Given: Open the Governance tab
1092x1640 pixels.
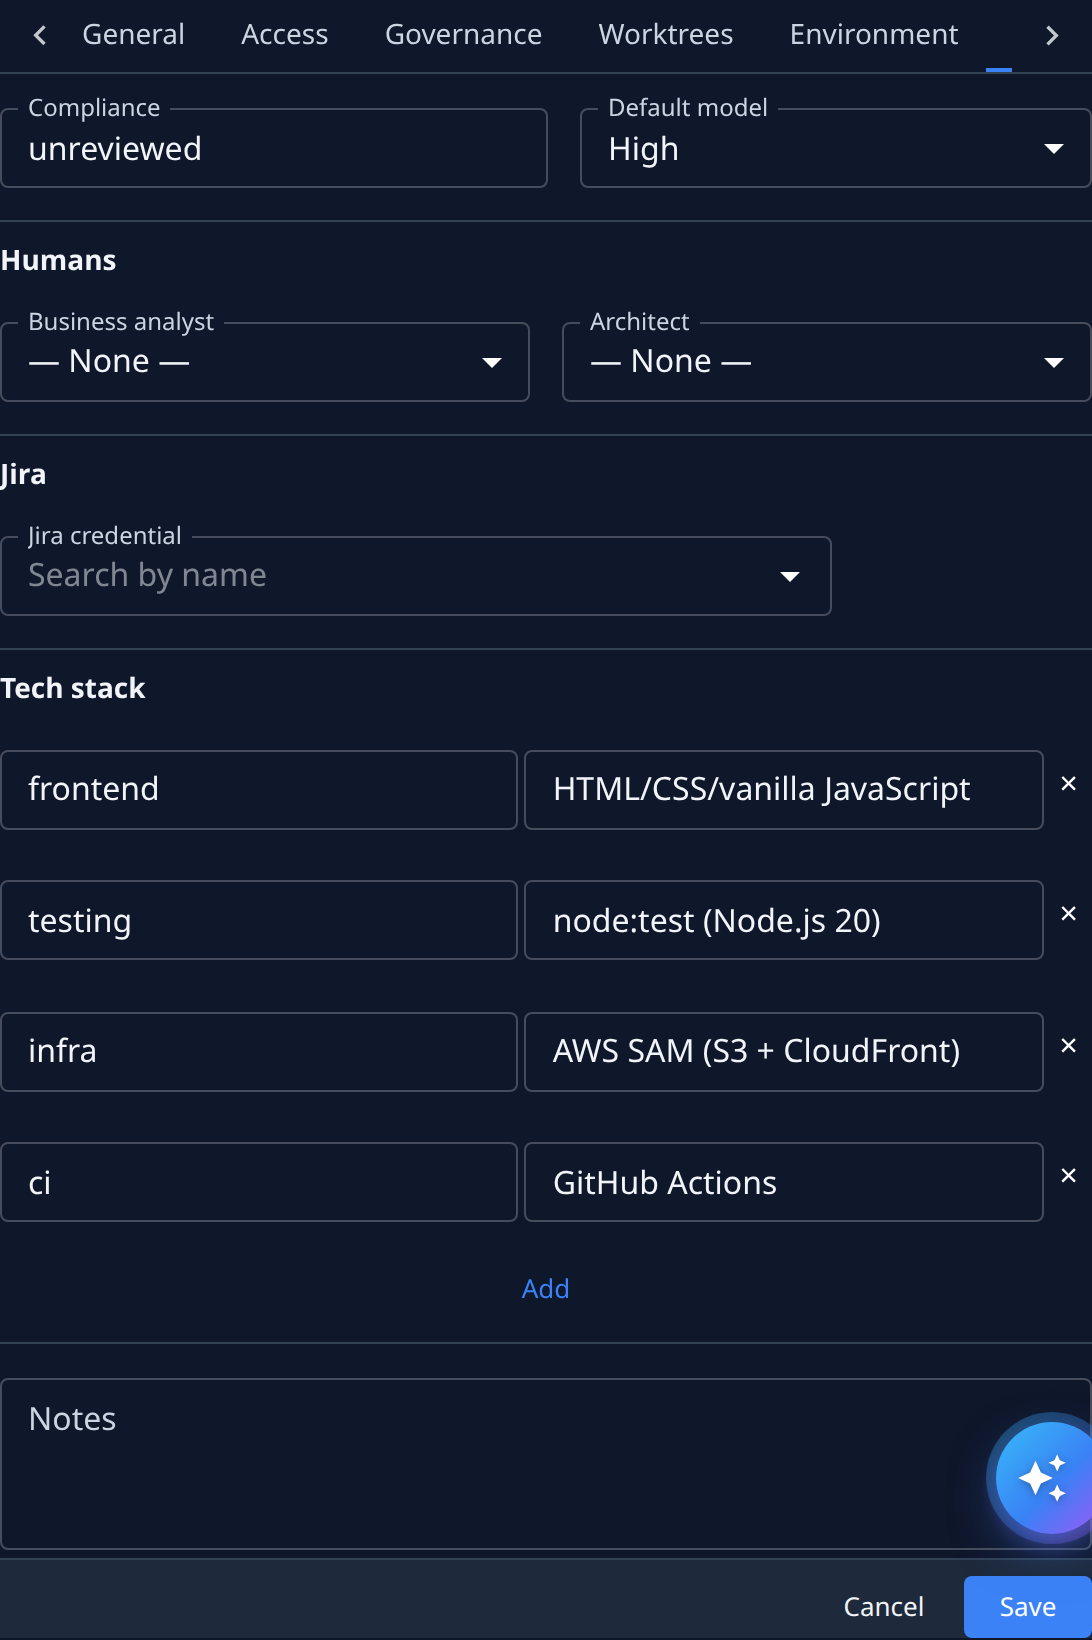Looking at the screenshot, I should 464,35.
